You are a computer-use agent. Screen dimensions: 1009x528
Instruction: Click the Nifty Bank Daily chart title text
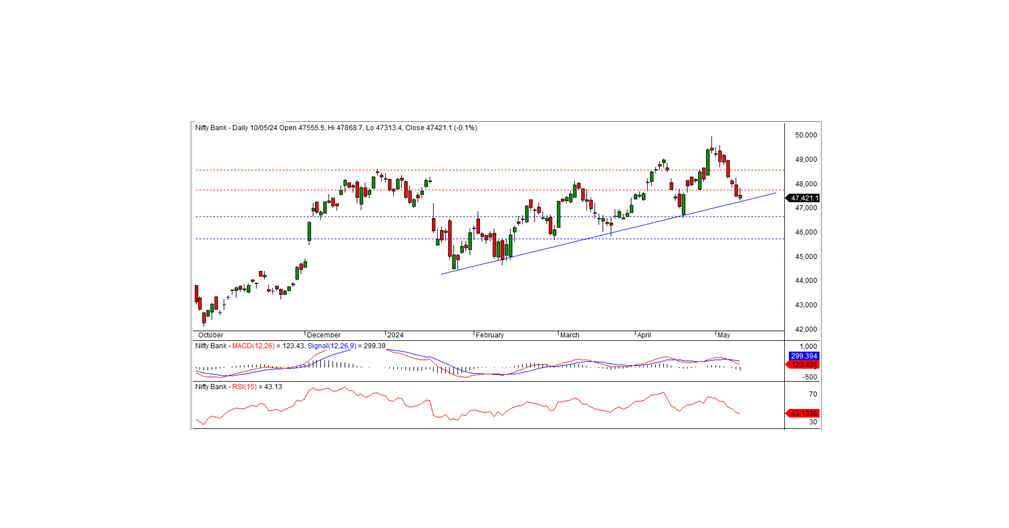336,128
